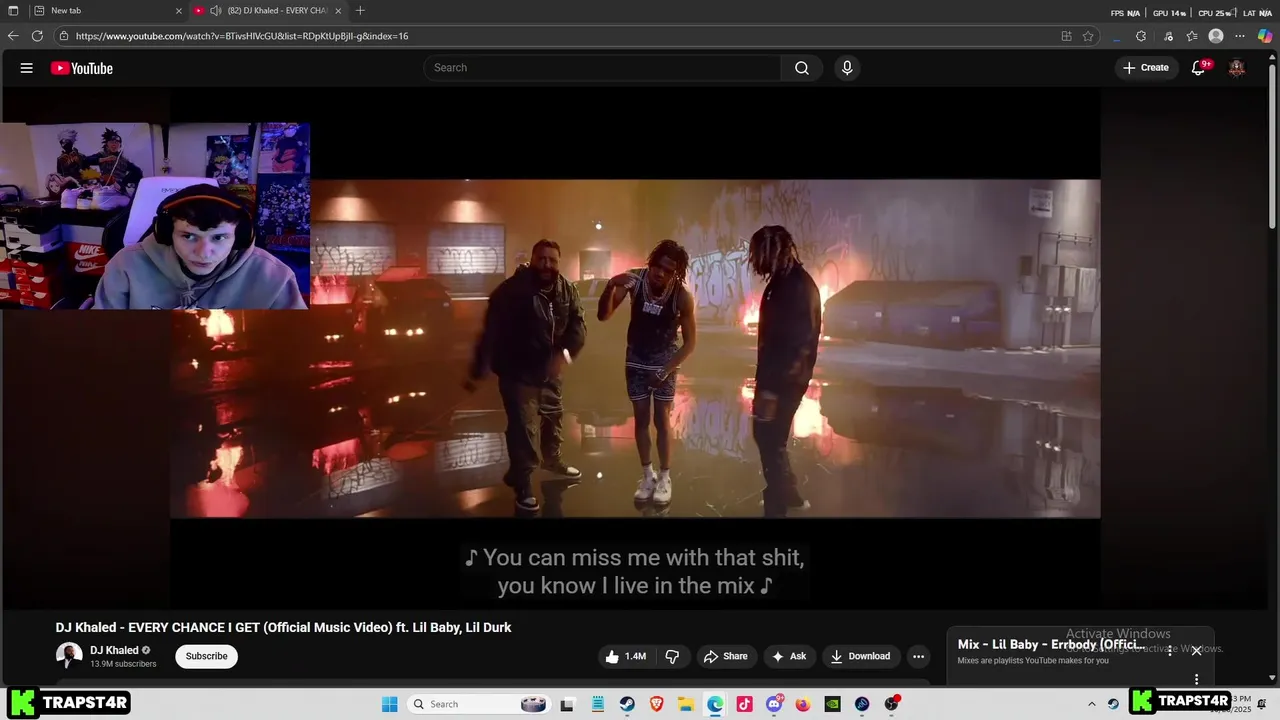Open a new browser tab with plus
1280x720 pixels.
[360, 11]
